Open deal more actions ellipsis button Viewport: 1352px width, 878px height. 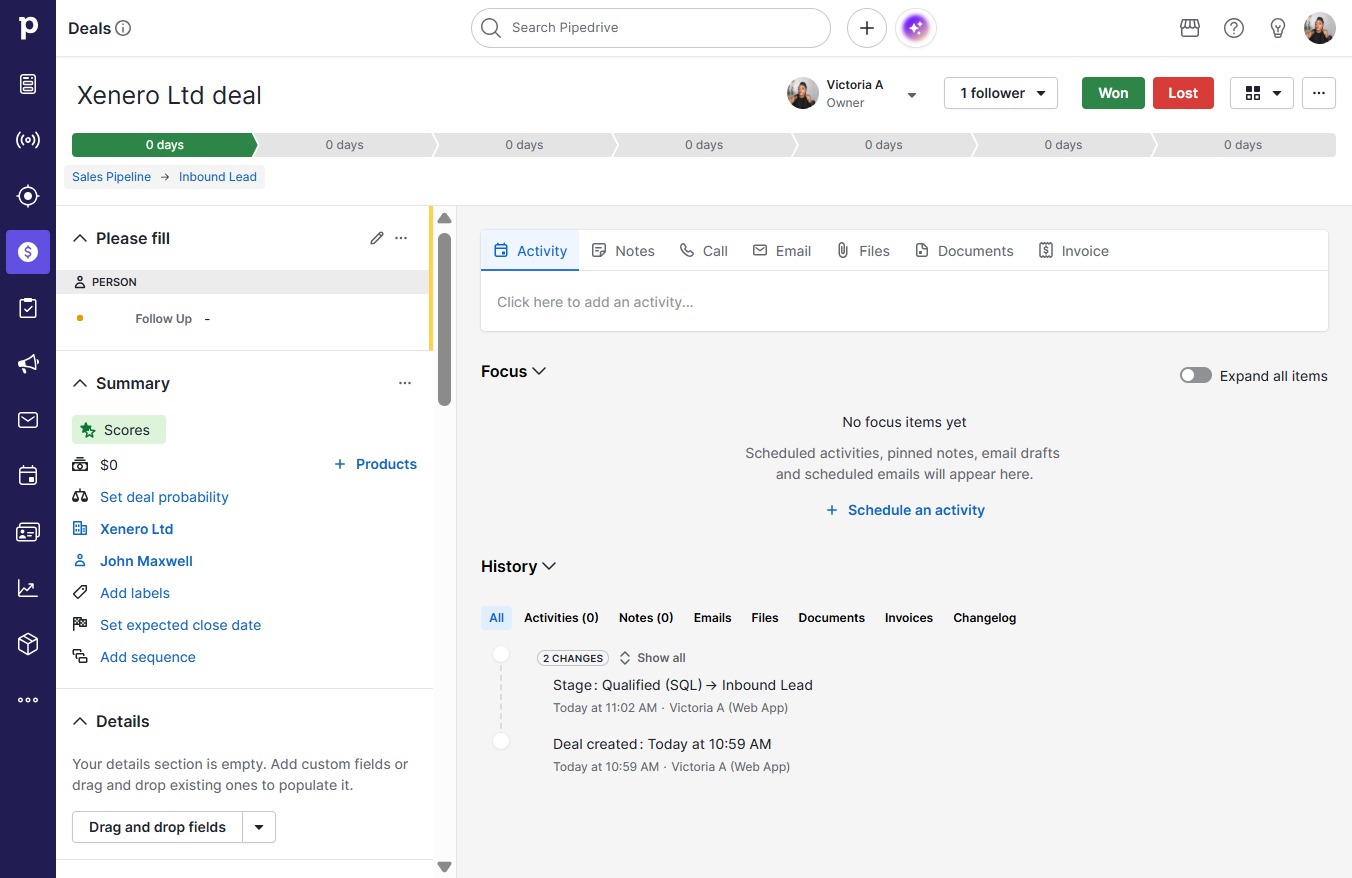pos(1319,93)
